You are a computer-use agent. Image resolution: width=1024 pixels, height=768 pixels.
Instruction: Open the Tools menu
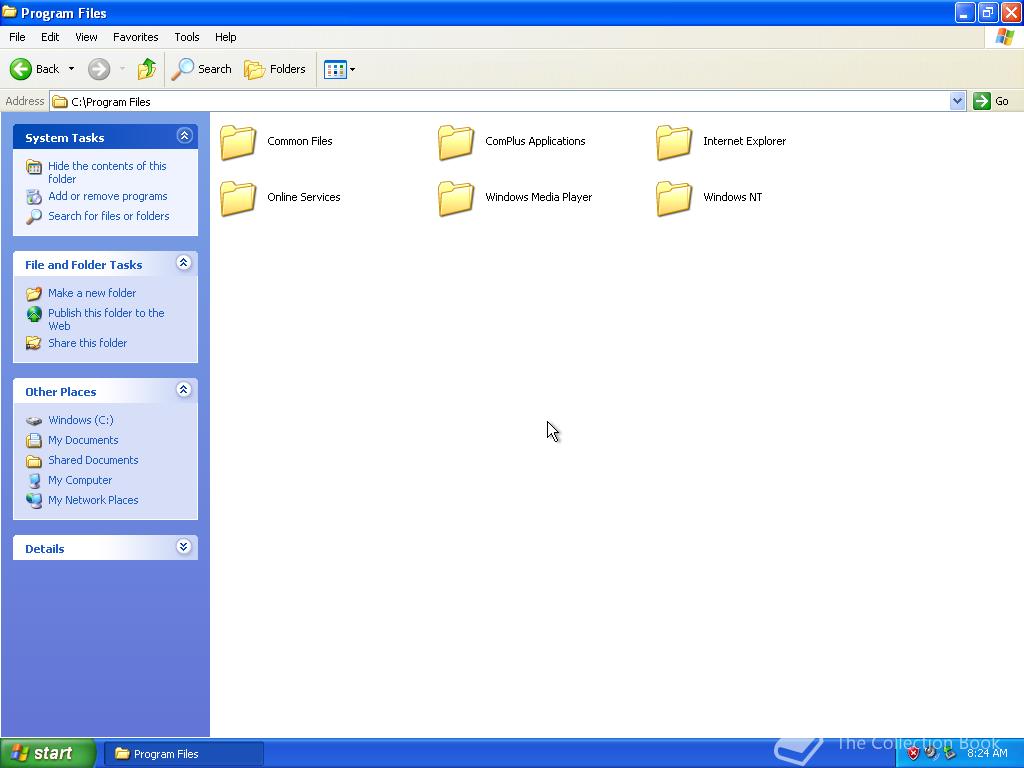[x=187, y=37]
